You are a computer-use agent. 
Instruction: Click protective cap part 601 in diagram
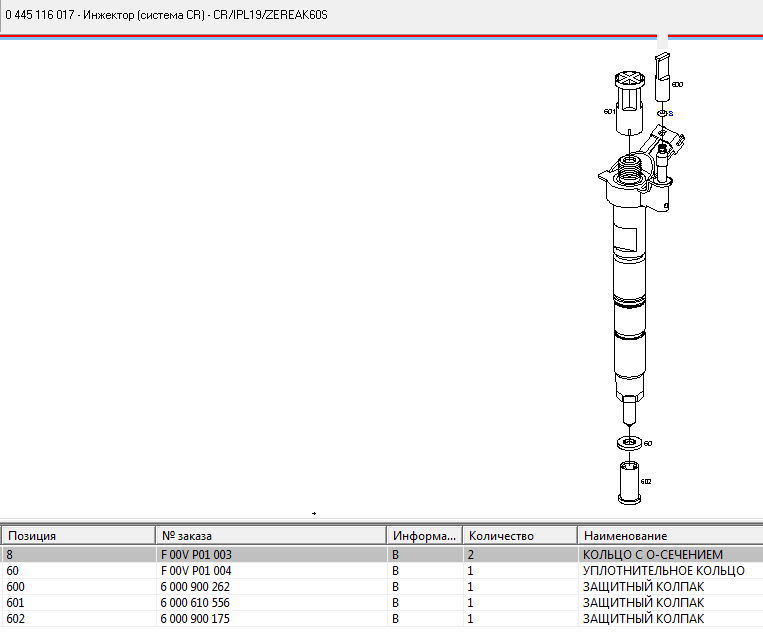(629, 105)
